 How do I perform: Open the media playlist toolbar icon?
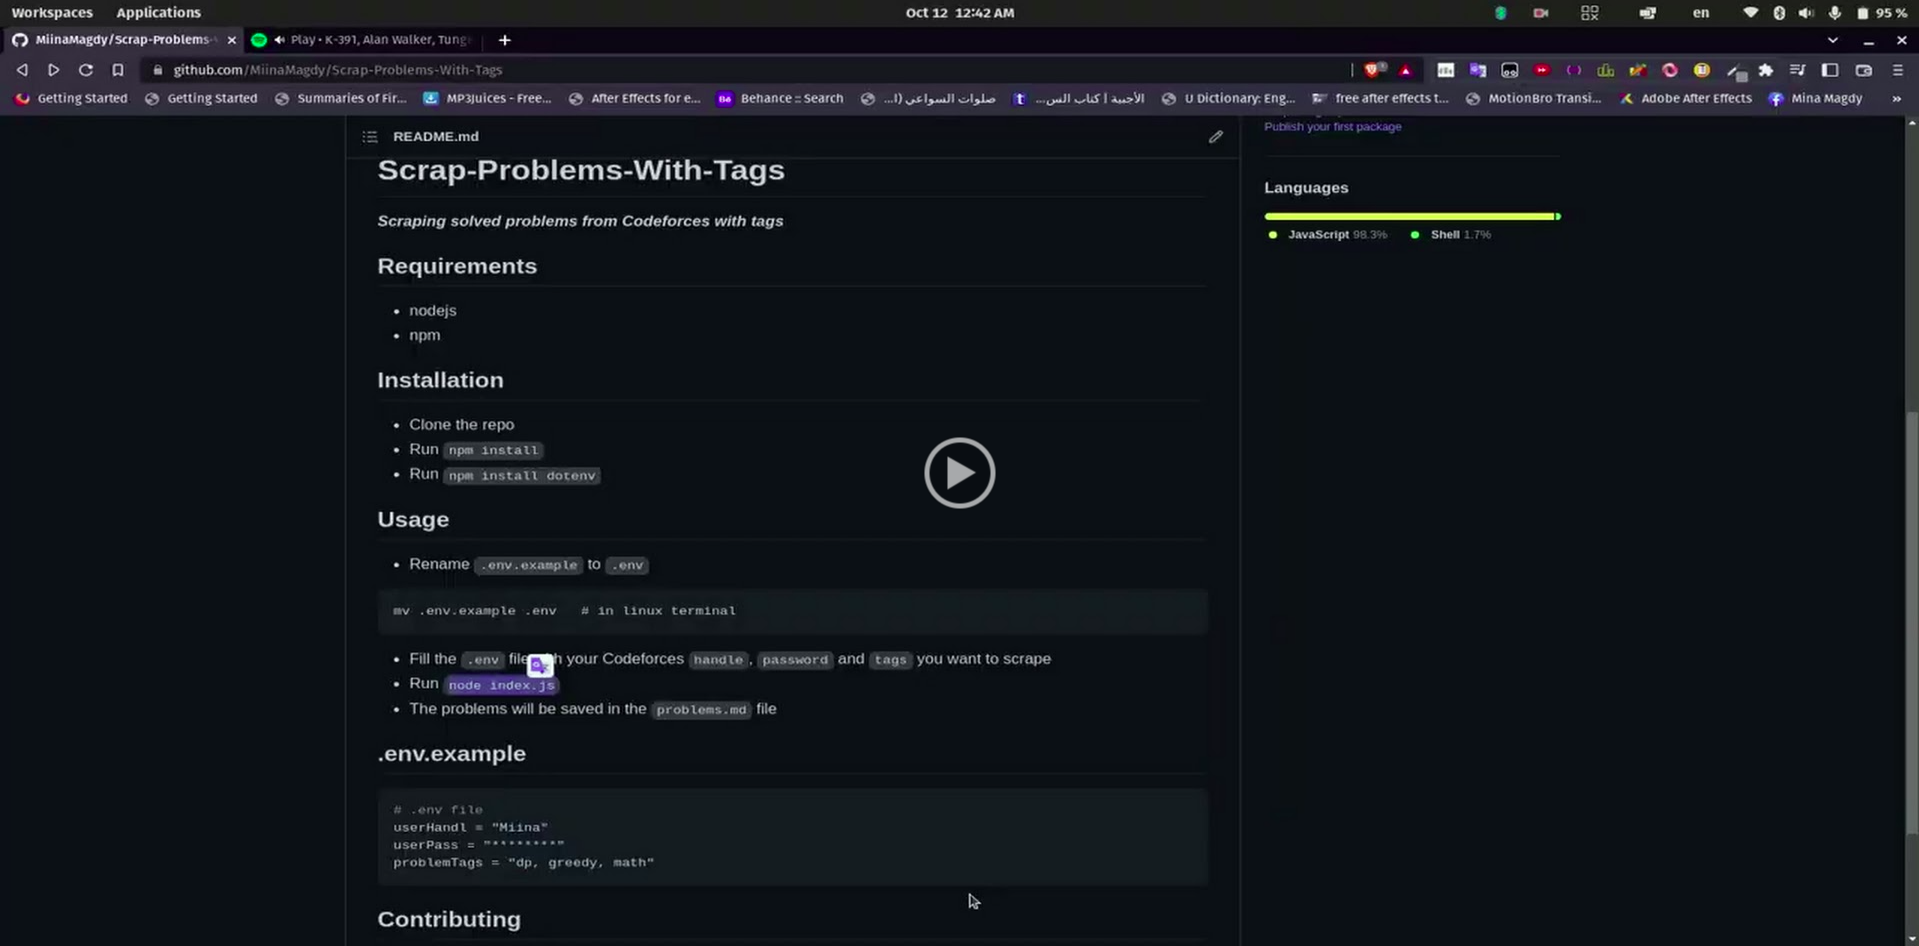(x=1798, y=70)
